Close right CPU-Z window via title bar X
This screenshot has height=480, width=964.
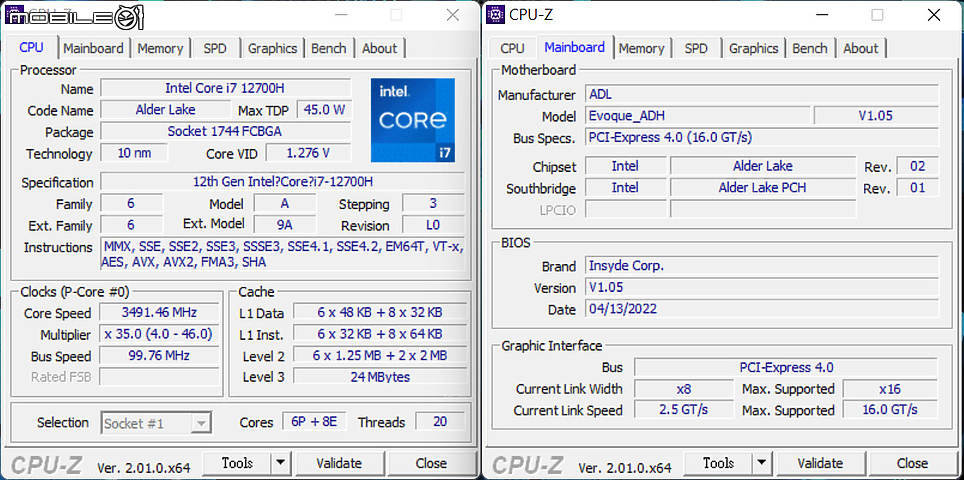pos(934,15)
